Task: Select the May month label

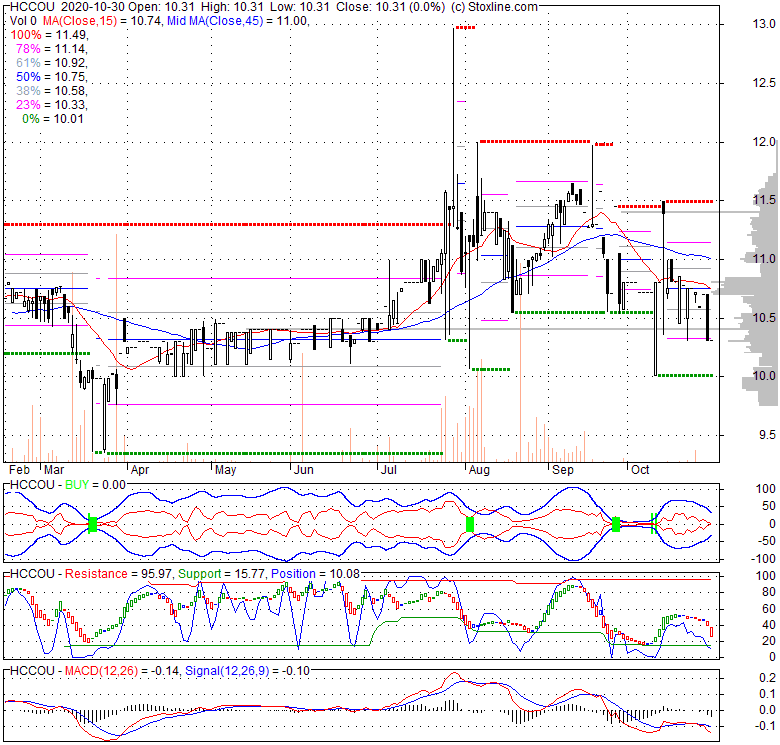Action: [x=225, y=470]
